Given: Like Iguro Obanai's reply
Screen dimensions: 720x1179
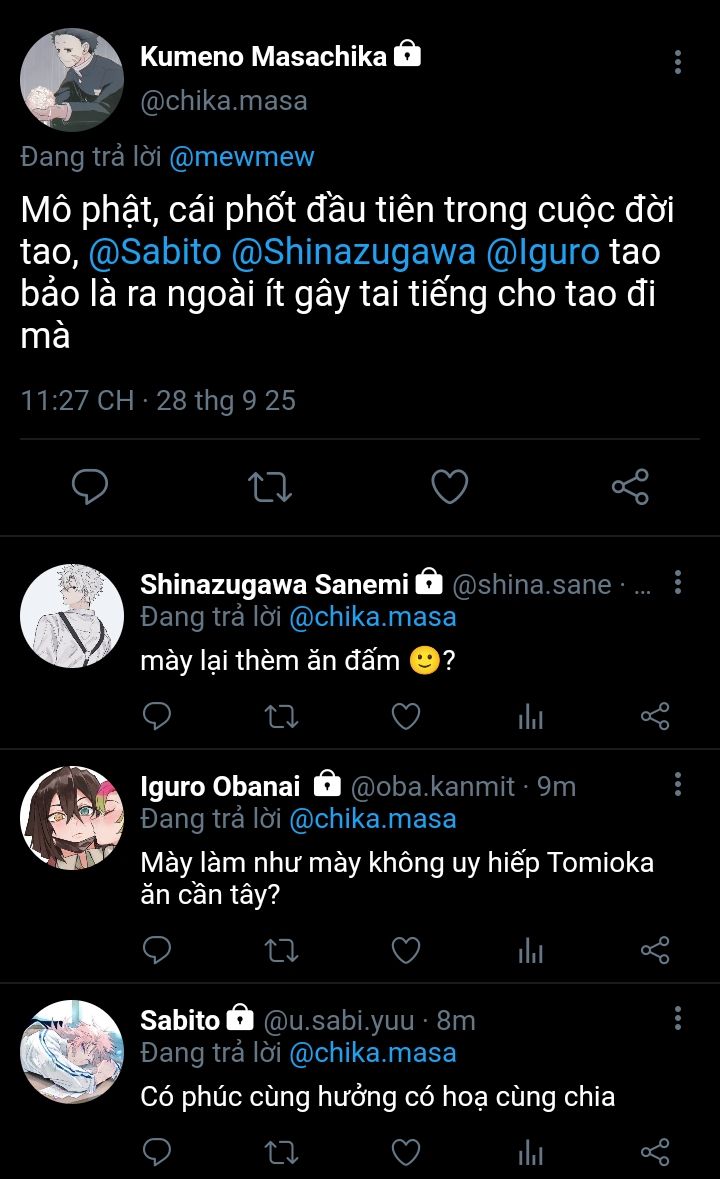Looking at the screenshot, I should (x=405, y=950).
